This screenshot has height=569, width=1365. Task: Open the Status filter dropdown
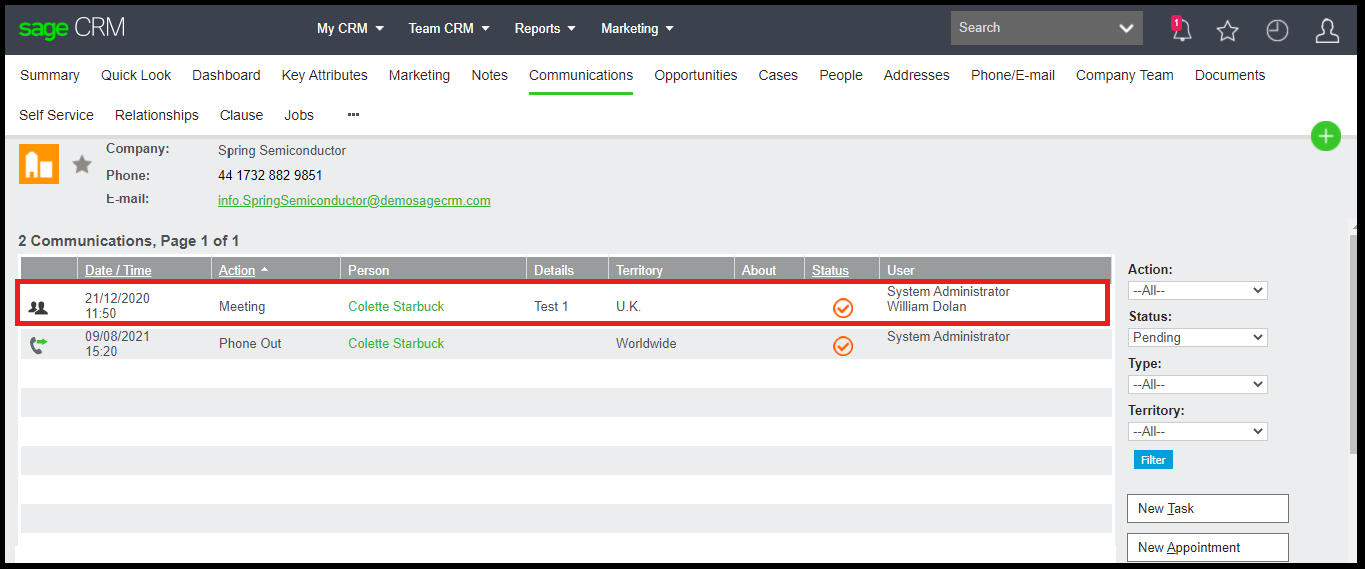[x=1197, y=337]
